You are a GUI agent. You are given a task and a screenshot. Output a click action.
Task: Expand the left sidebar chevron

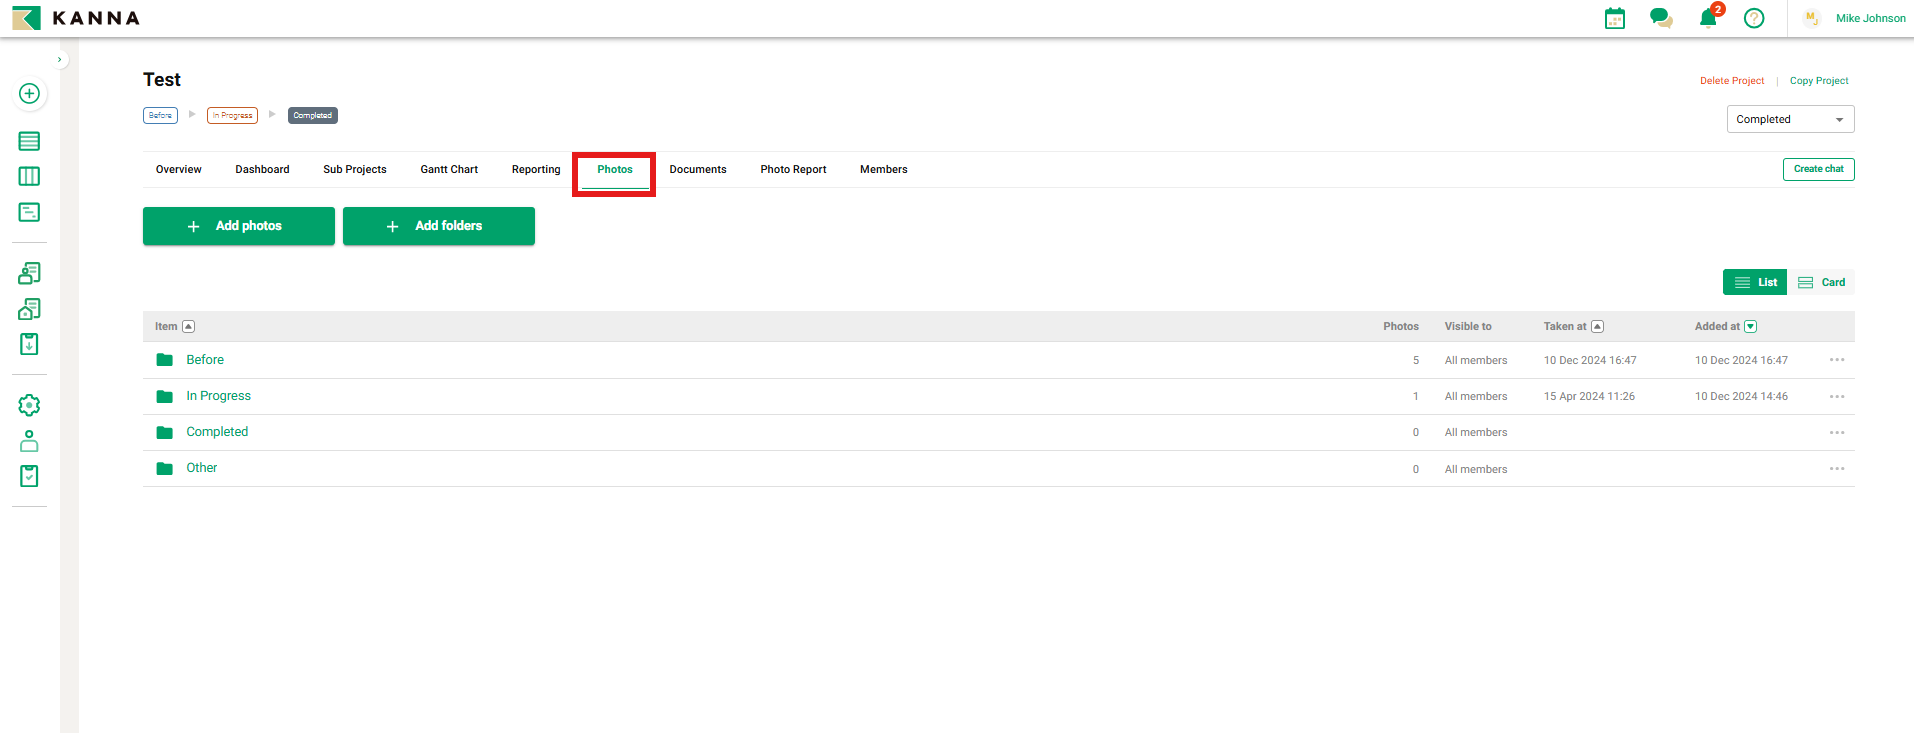(60, 59)
